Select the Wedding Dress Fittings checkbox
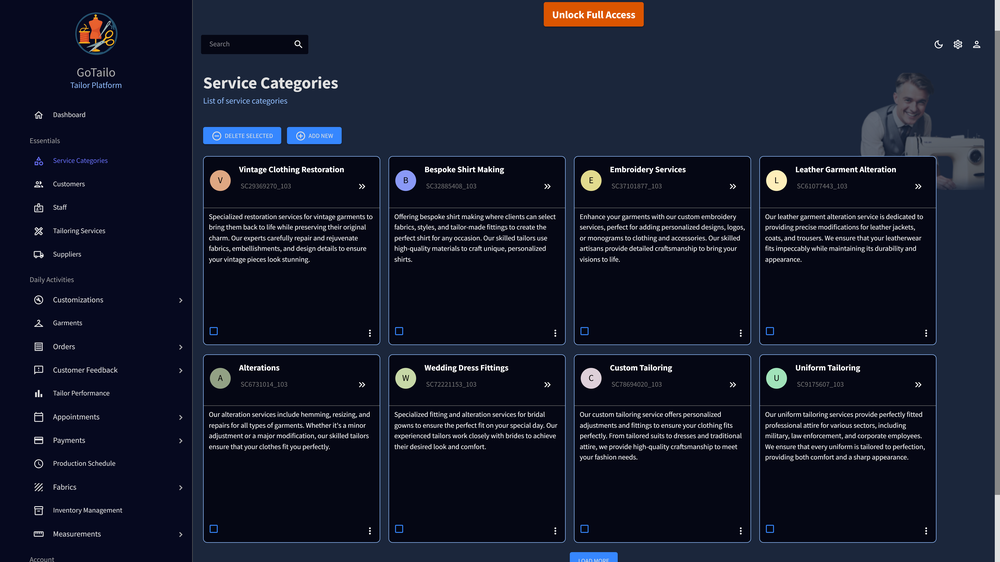 [x=399, y=529]
